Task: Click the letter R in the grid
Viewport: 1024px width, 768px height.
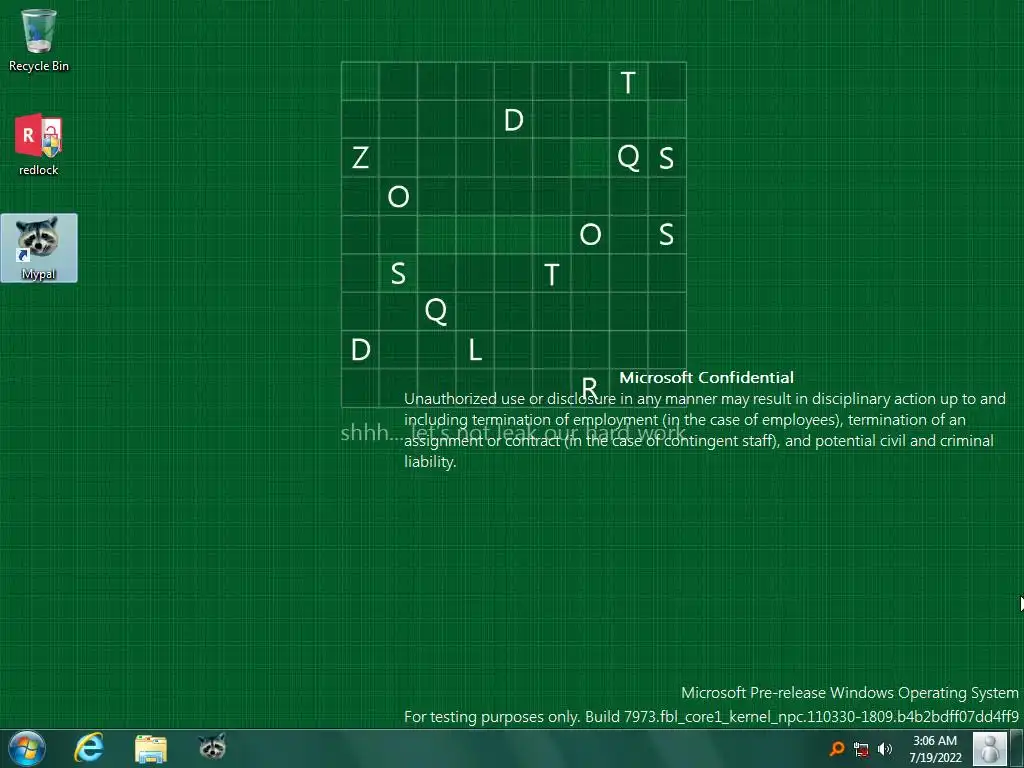Action: point(589,388)
